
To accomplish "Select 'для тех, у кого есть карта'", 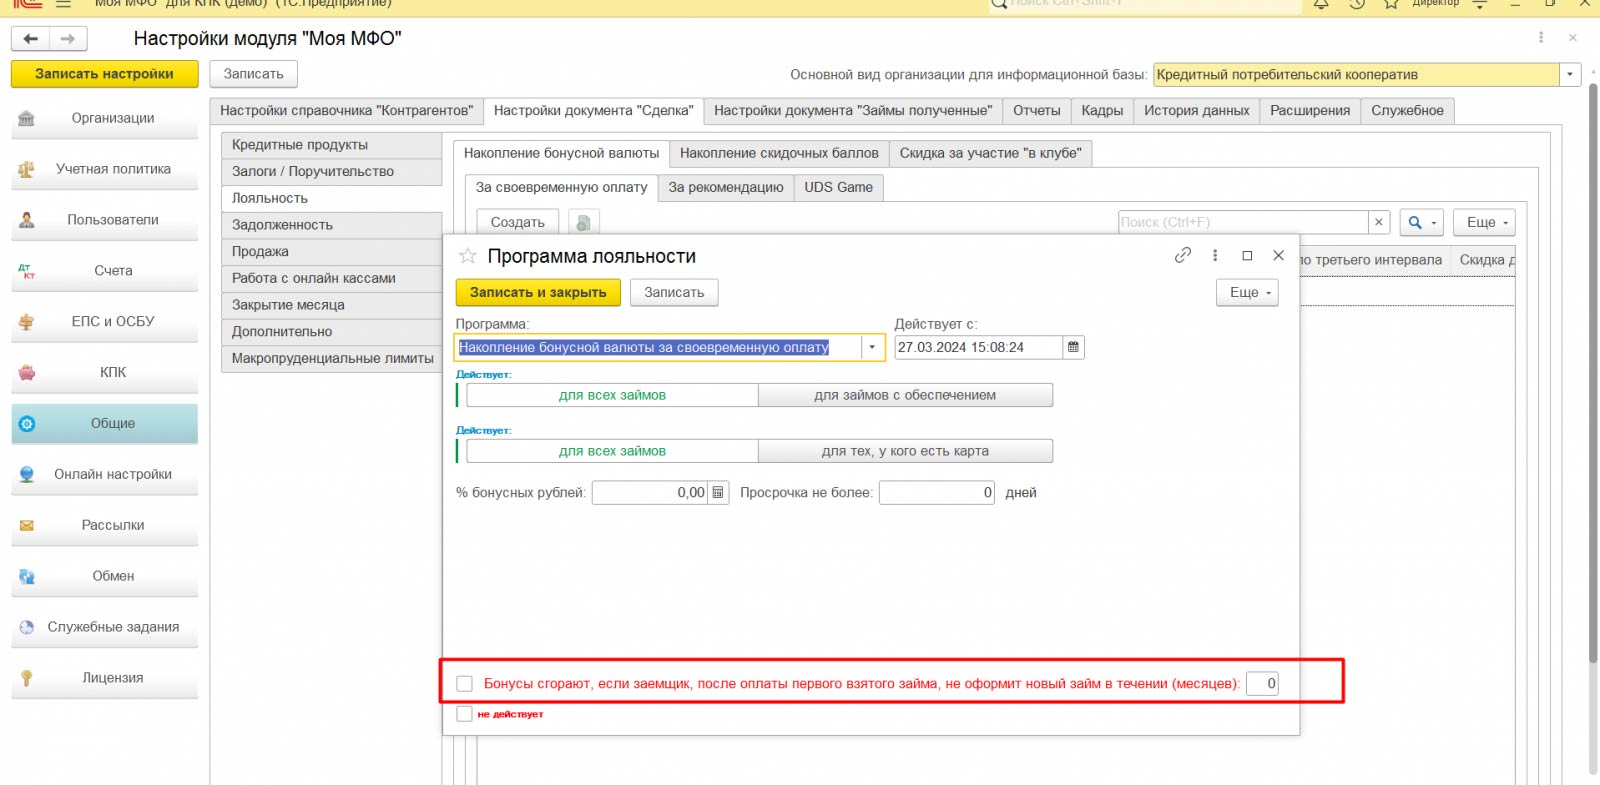I will (x=905, y=451).
